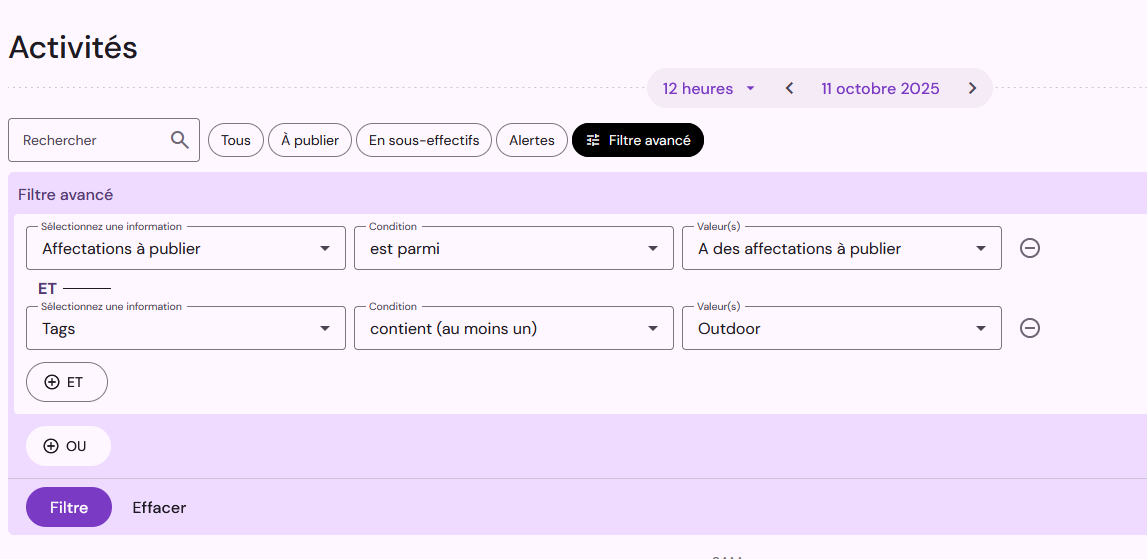Select the Alertes filter chip
Screen dimensions: 1147x559
[532, 140]
